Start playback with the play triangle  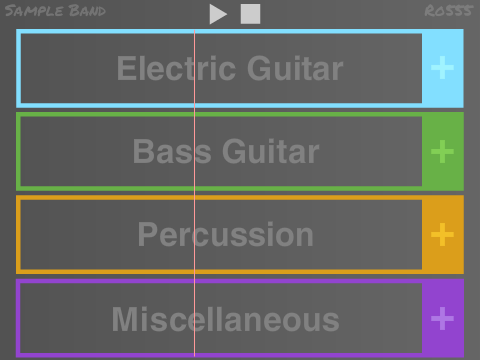(x=218, y=14)
